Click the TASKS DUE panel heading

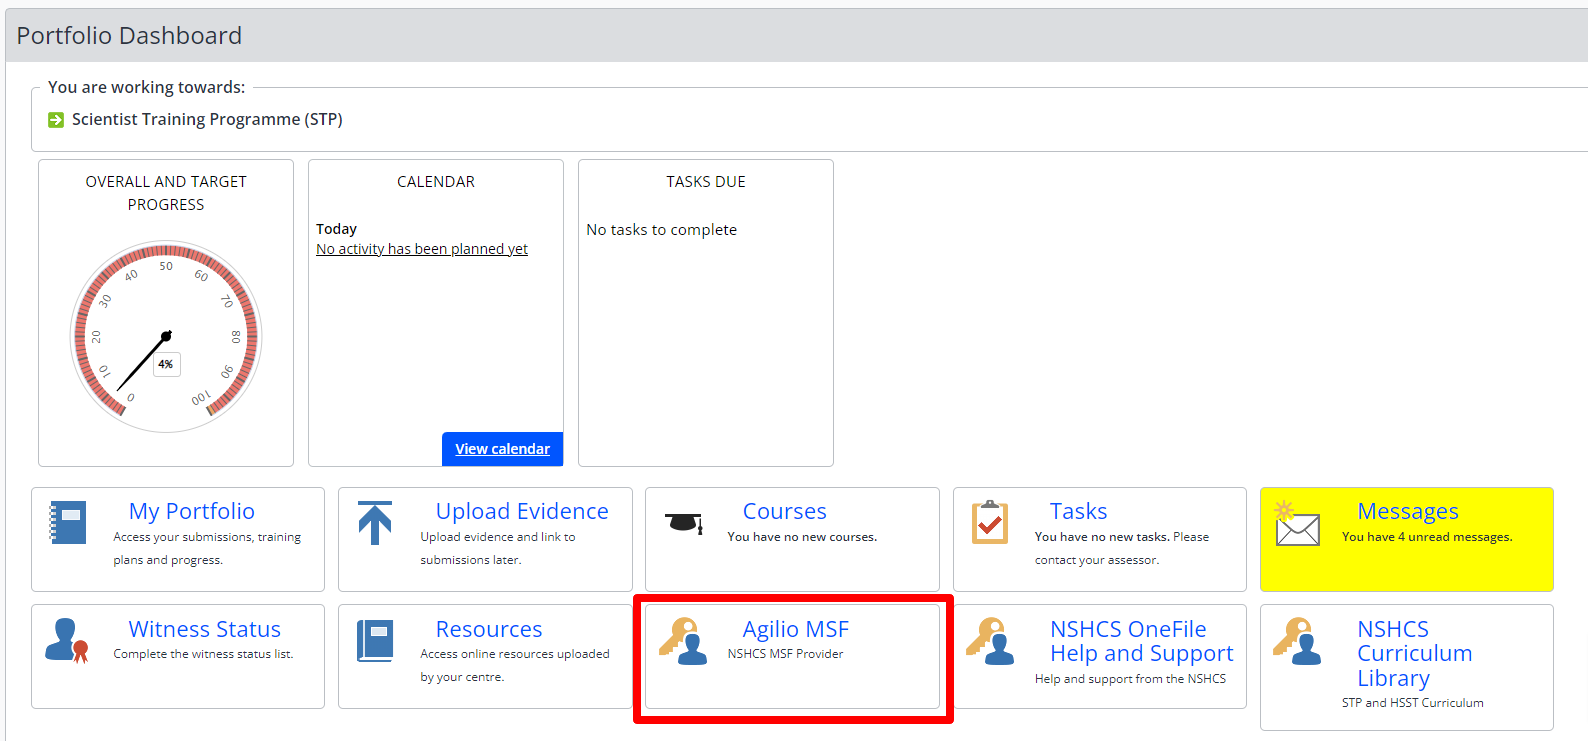click(x=706, y=182)
